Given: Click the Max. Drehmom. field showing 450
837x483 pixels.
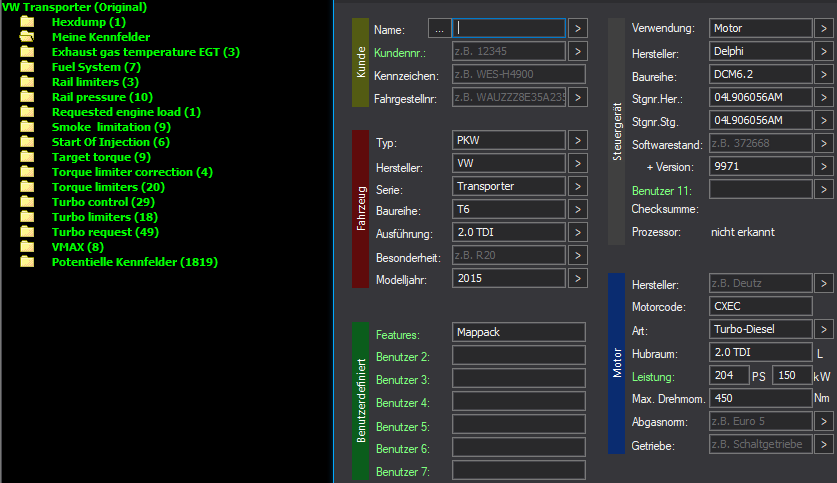Looking at the screenshot, I should click(761, 398).
